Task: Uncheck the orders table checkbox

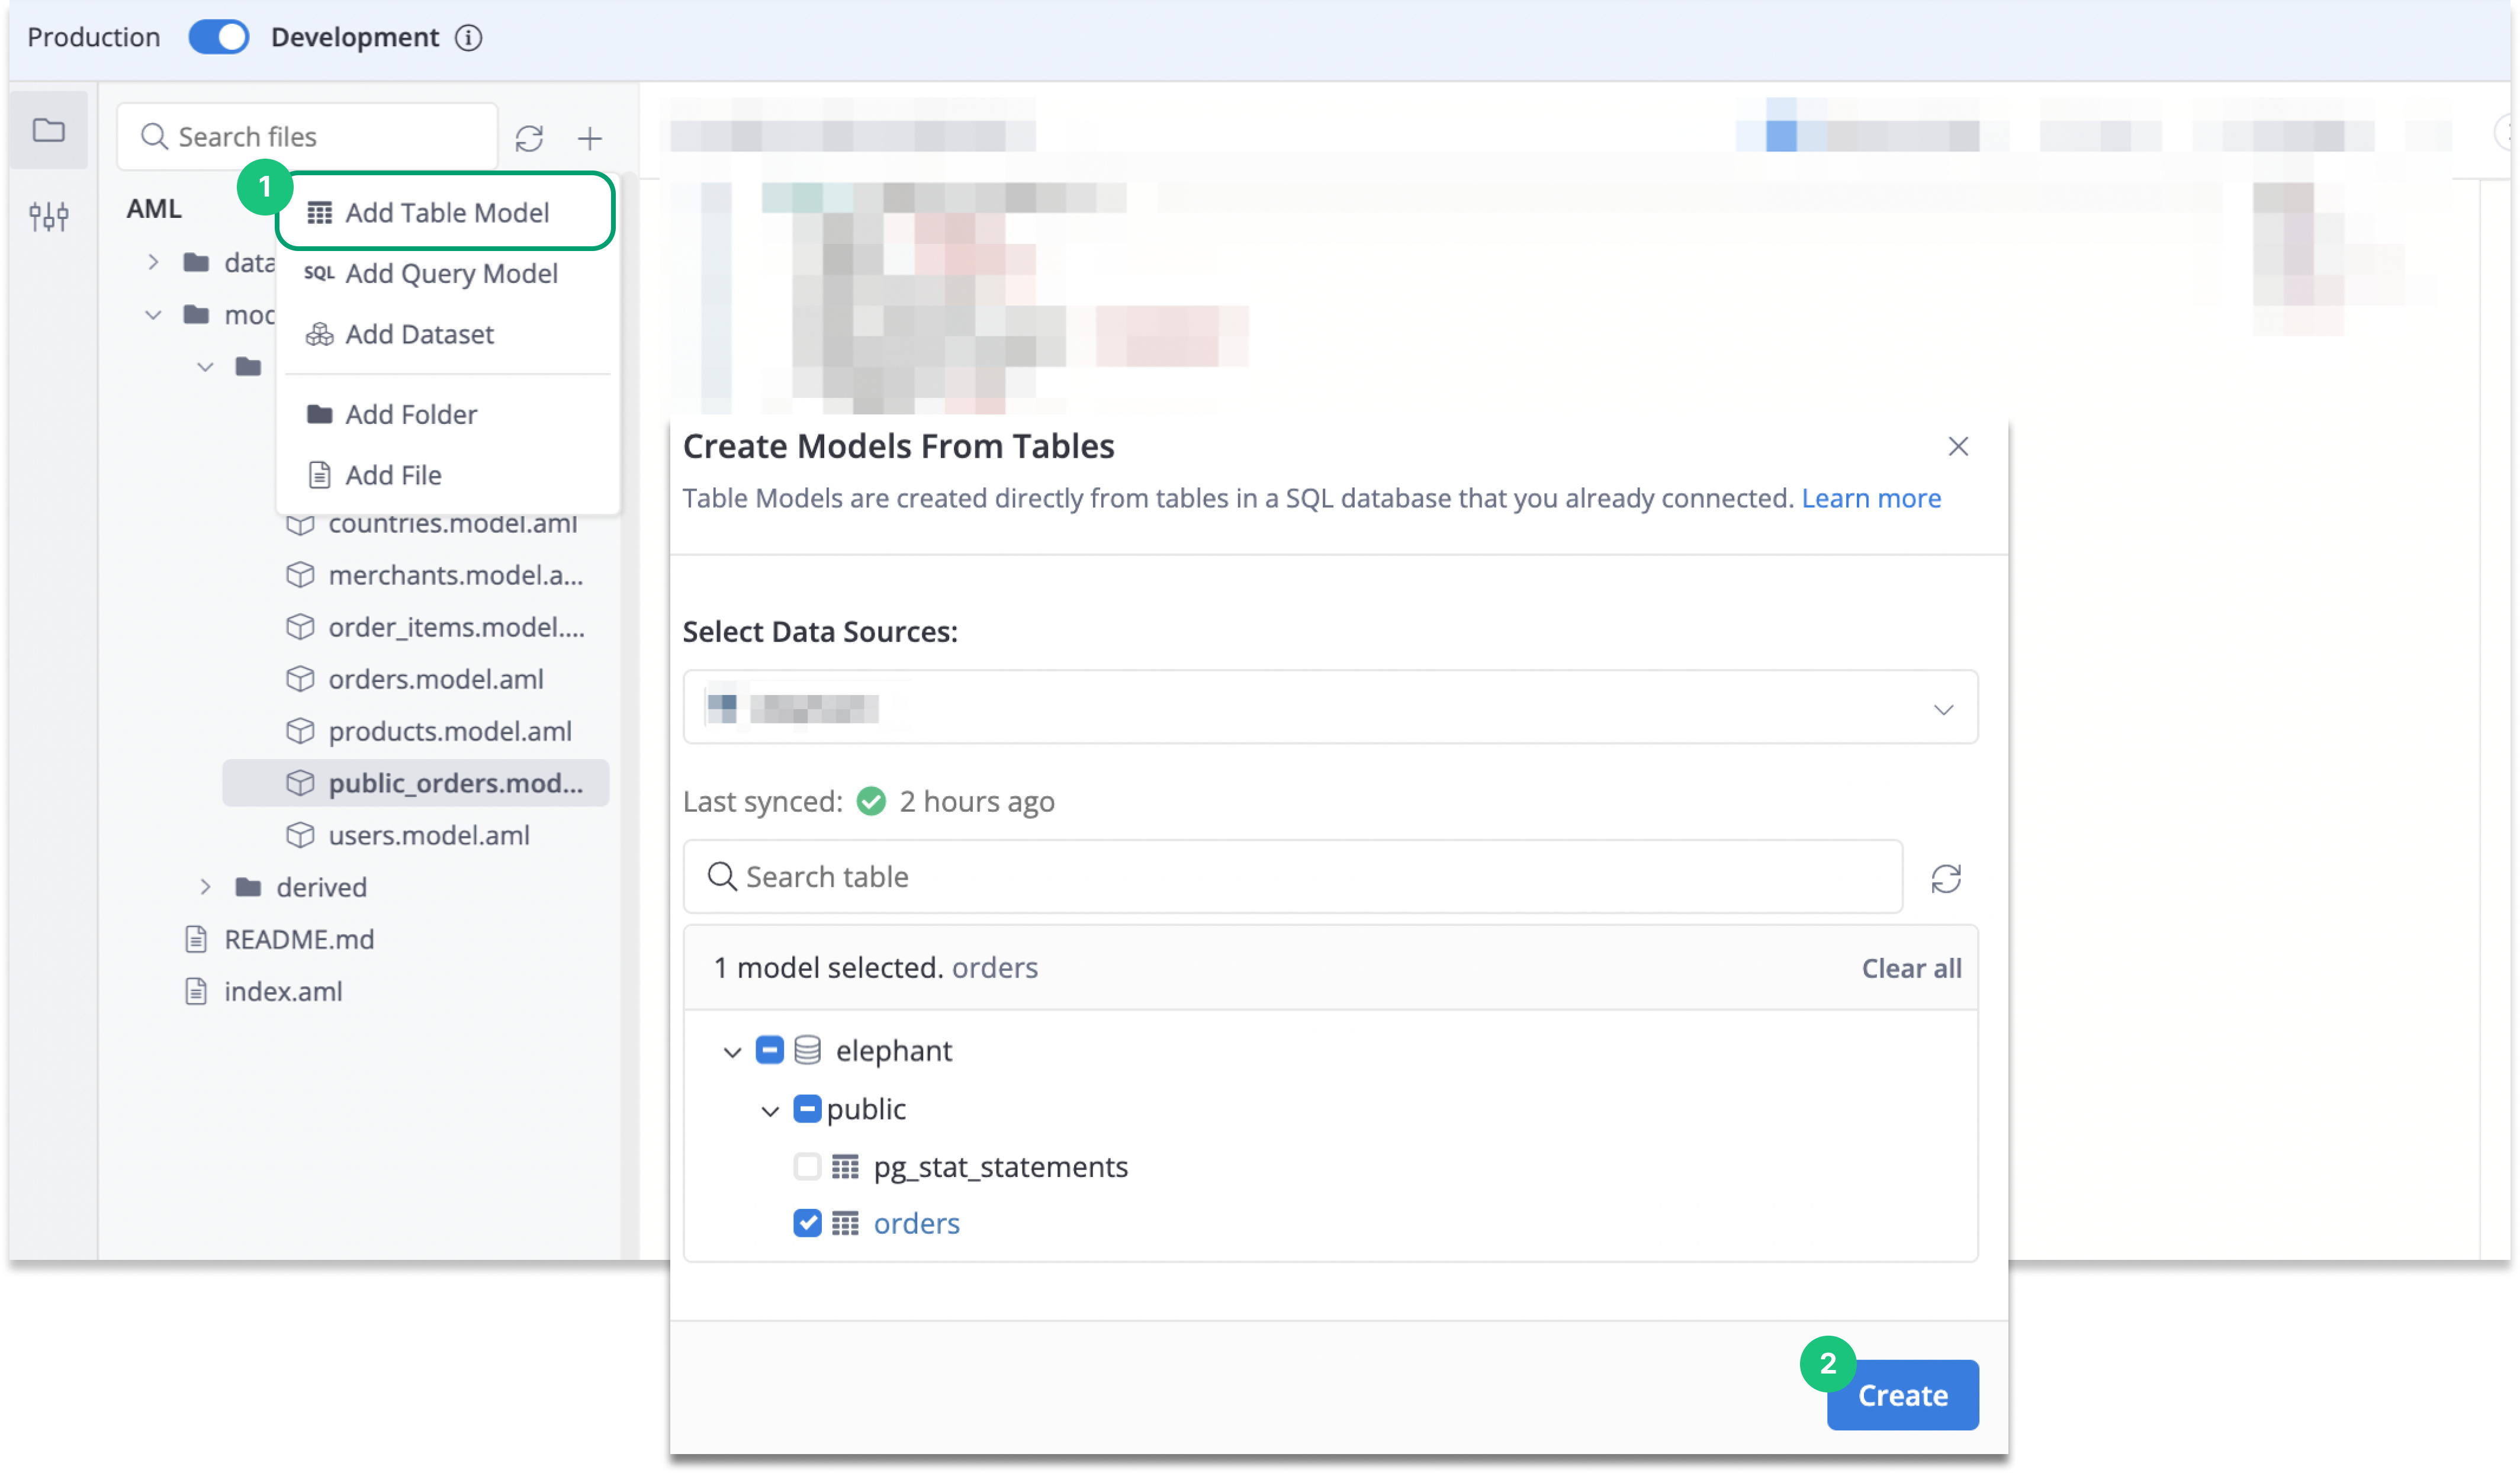Action: point(806,1222)
